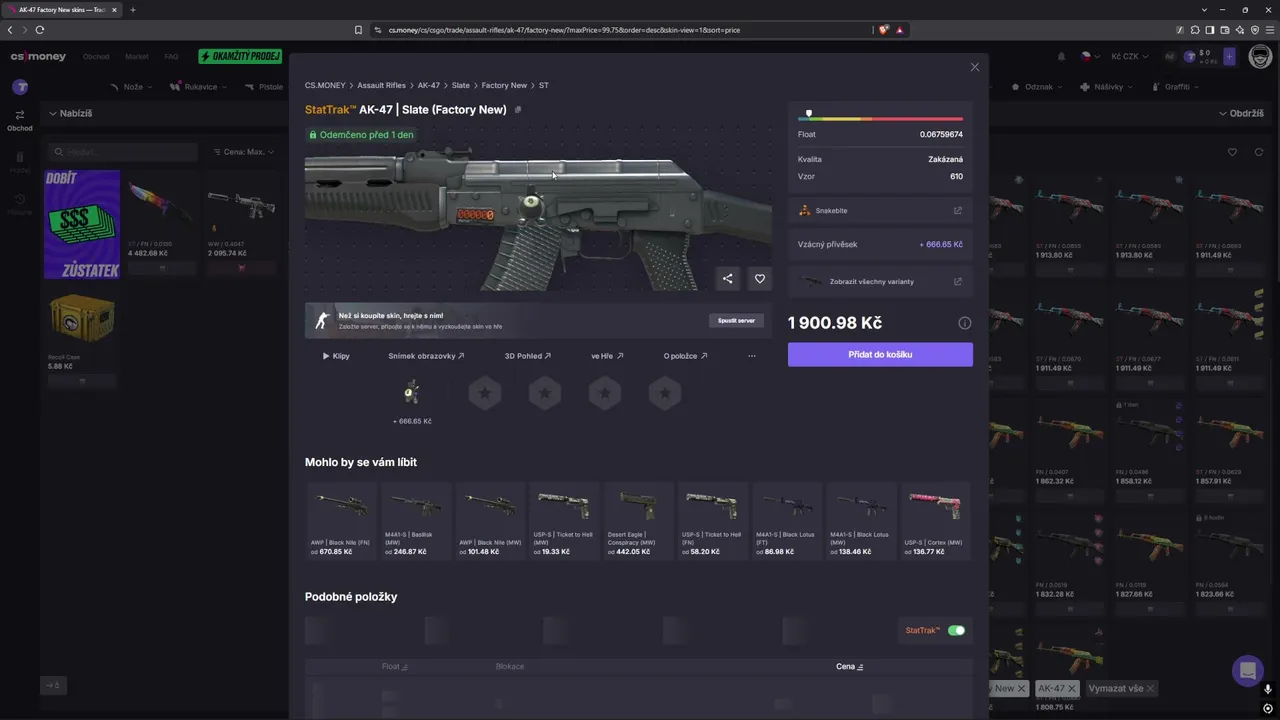Open the 3D Pohled view
The width and height of the screenshot is (1280, 720).
[x=528, y=356]
